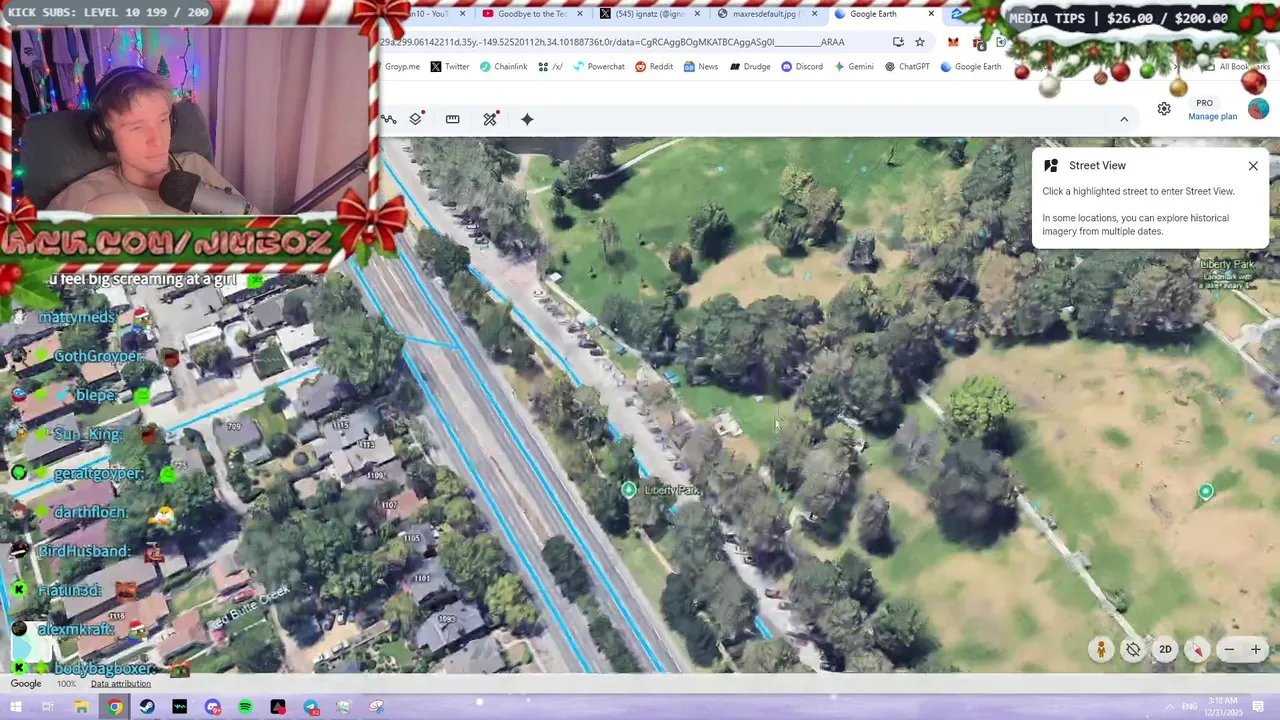Open the Windows Start menu
This screenshot has width=1280, height=720.
15,707
